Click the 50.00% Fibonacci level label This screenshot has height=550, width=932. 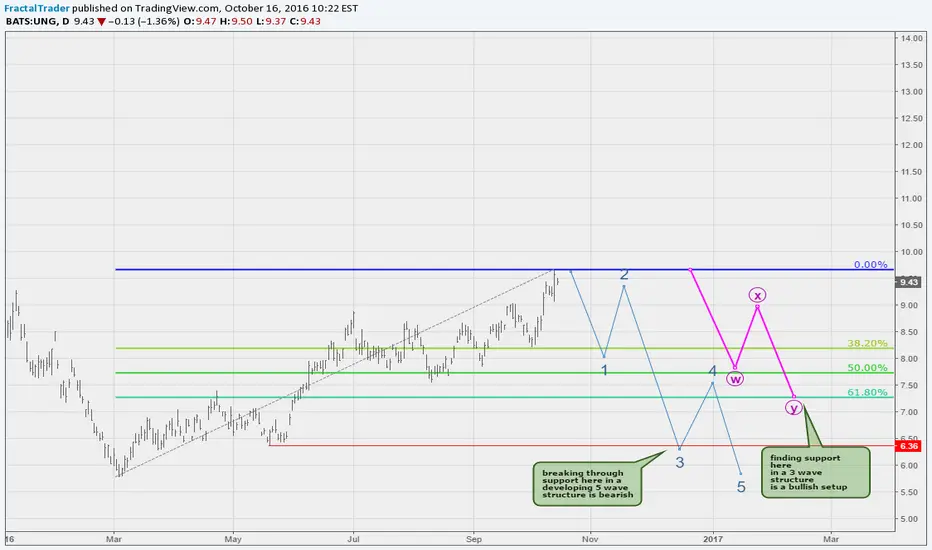(x=867, y=367)
